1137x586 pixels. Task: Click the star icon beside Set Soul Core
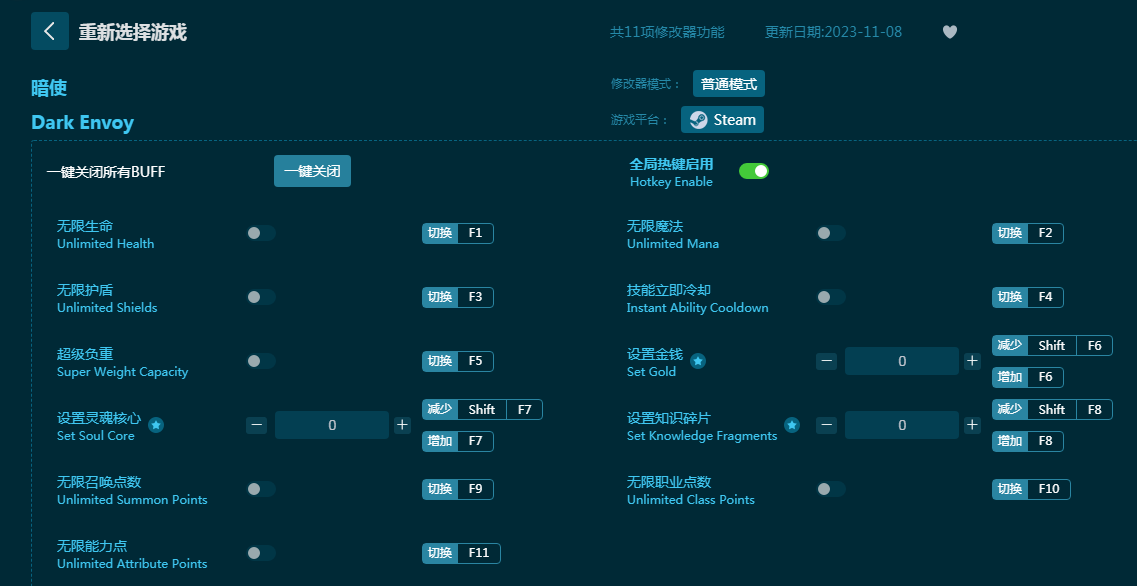[x=156, y=425]
